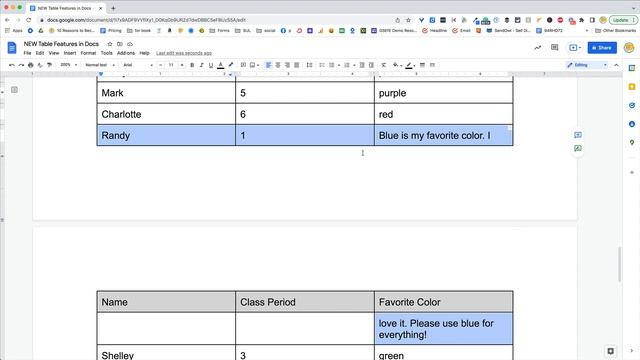Click the Print icon
640x360 pixels.
(31, 65)
